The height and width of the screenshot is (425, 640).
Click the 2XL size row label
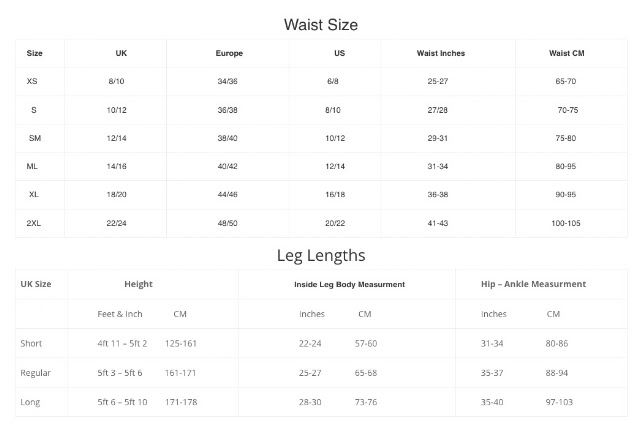click(x=33, y=223)
